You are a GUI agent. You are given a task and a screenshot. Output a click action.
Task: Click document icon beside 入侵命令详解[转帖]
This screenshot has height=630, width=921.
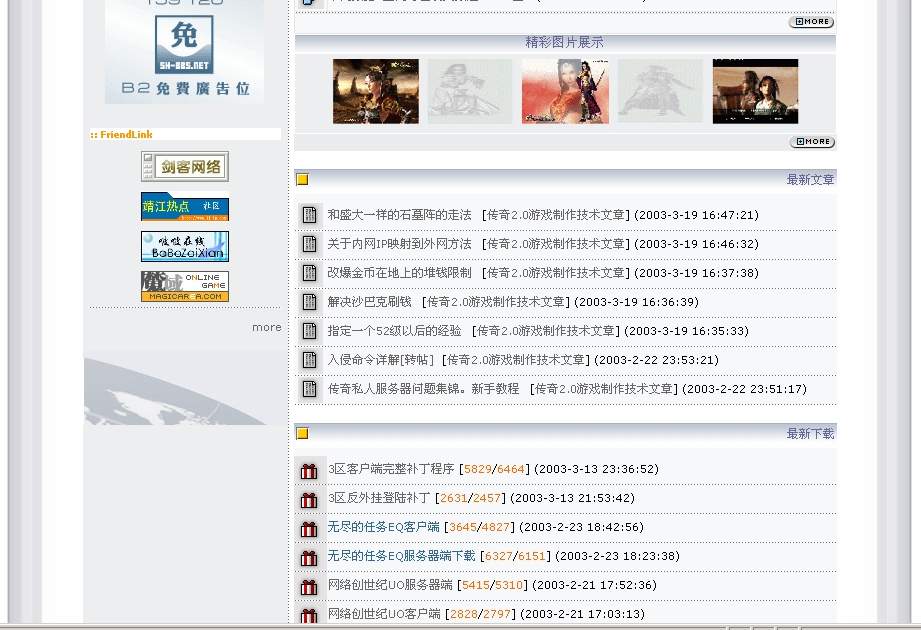309,360
